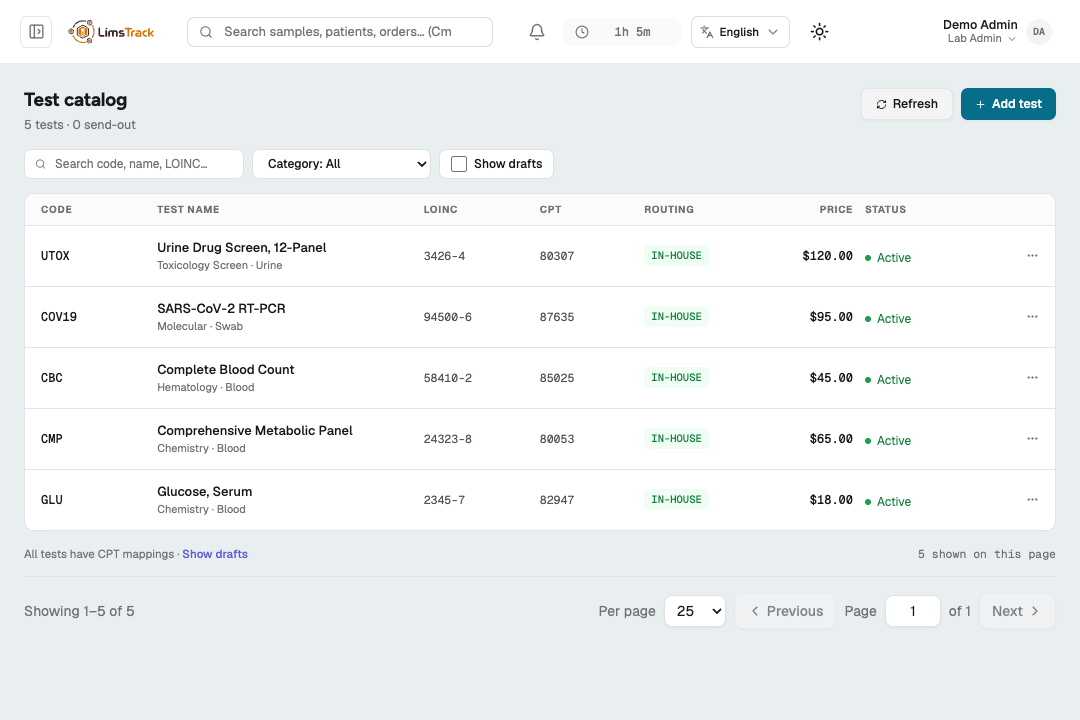Click CPT code 82947
The width and height of the screenshot is (1080, 720).
[x=557, y=500]
